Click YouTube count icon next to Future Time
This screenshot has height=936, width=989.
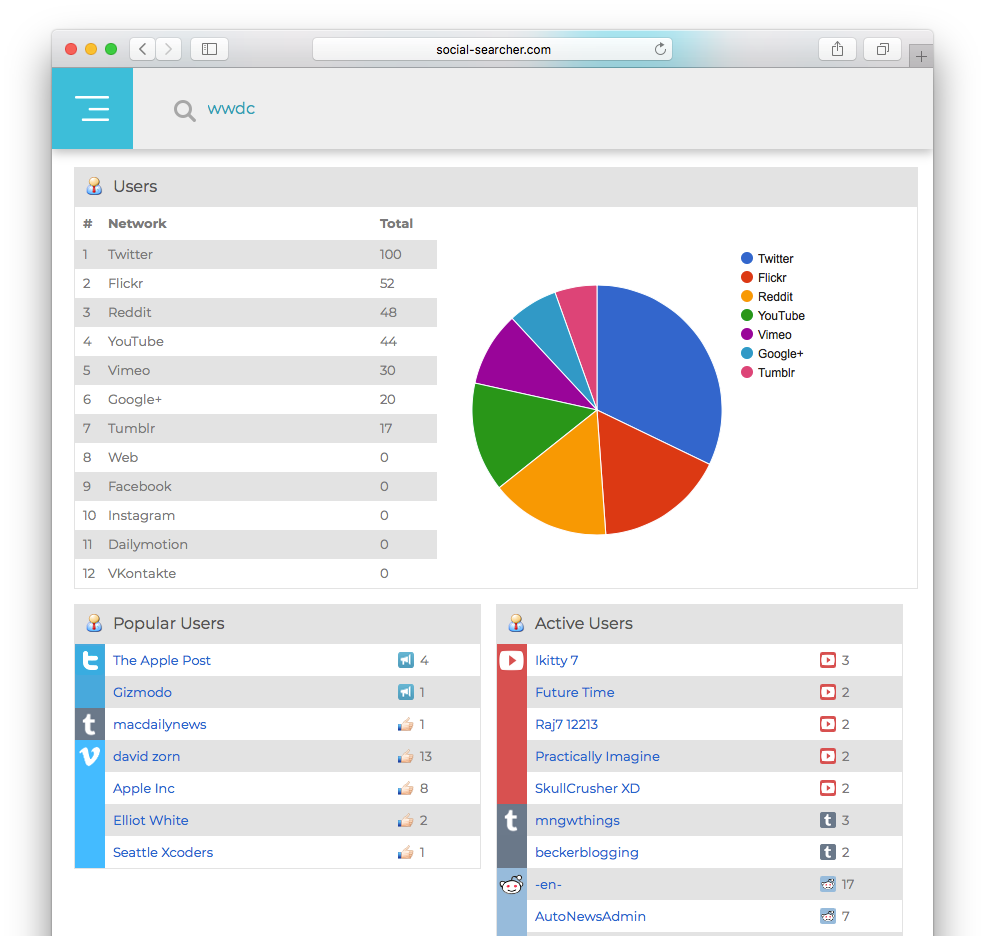pos(828,692)
